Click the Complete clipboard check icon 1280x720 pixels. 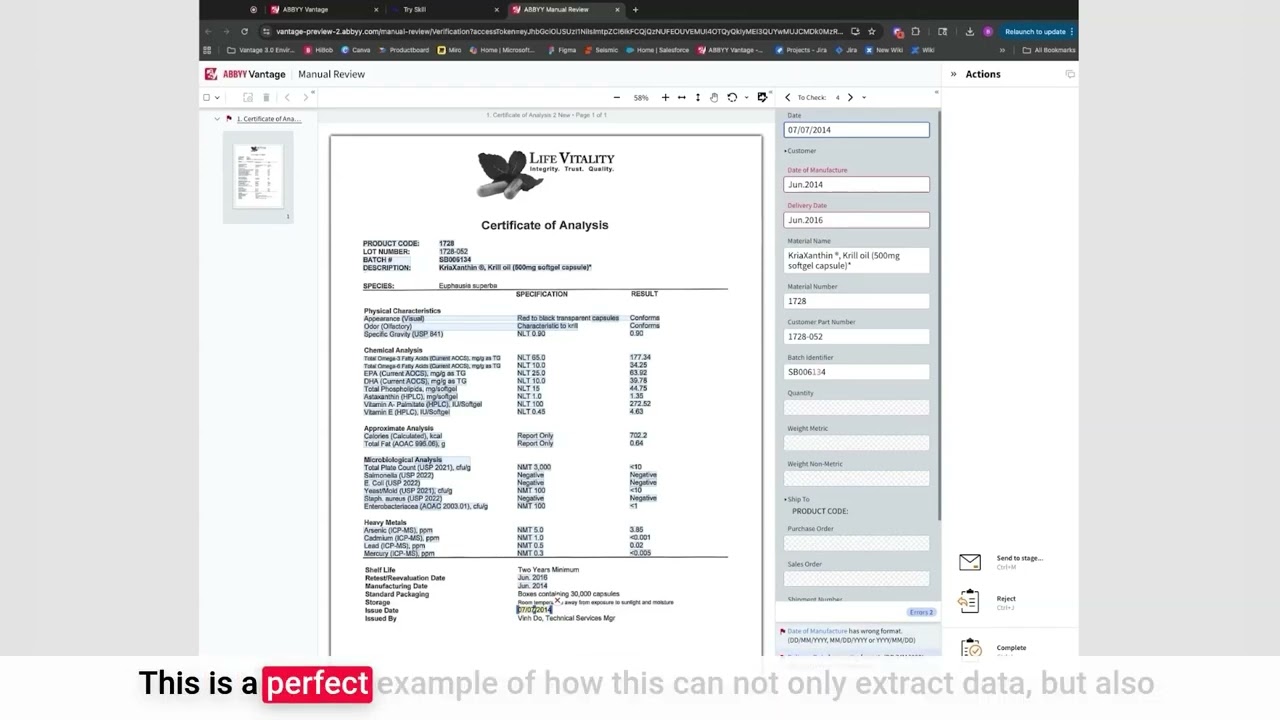[971, 649]
